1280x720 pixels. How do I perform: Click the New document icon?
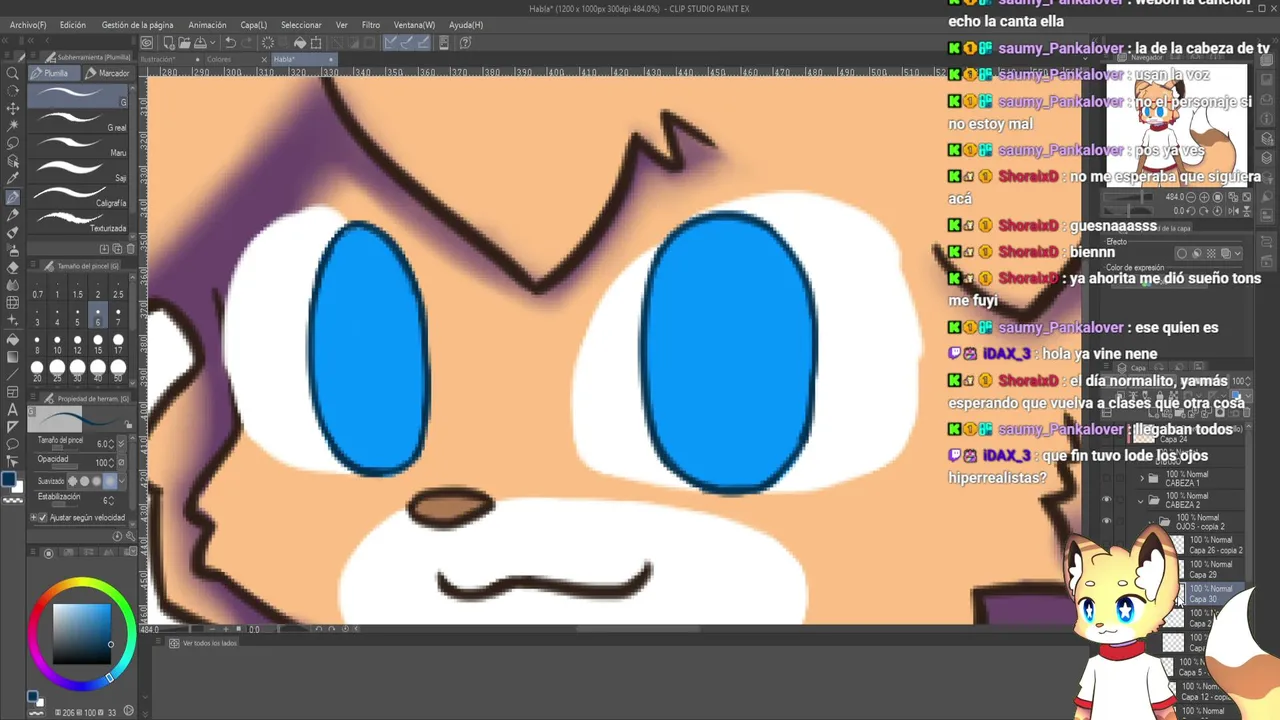point(169,43)
